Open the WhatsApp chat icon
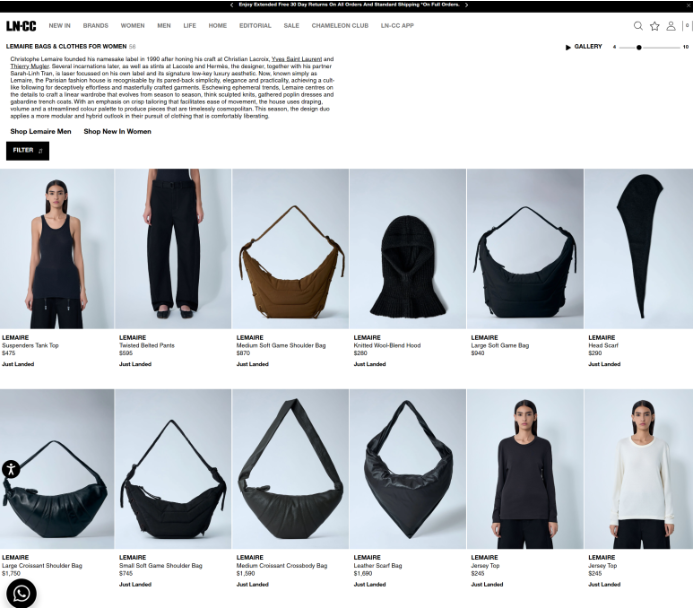 click(21, 593)
